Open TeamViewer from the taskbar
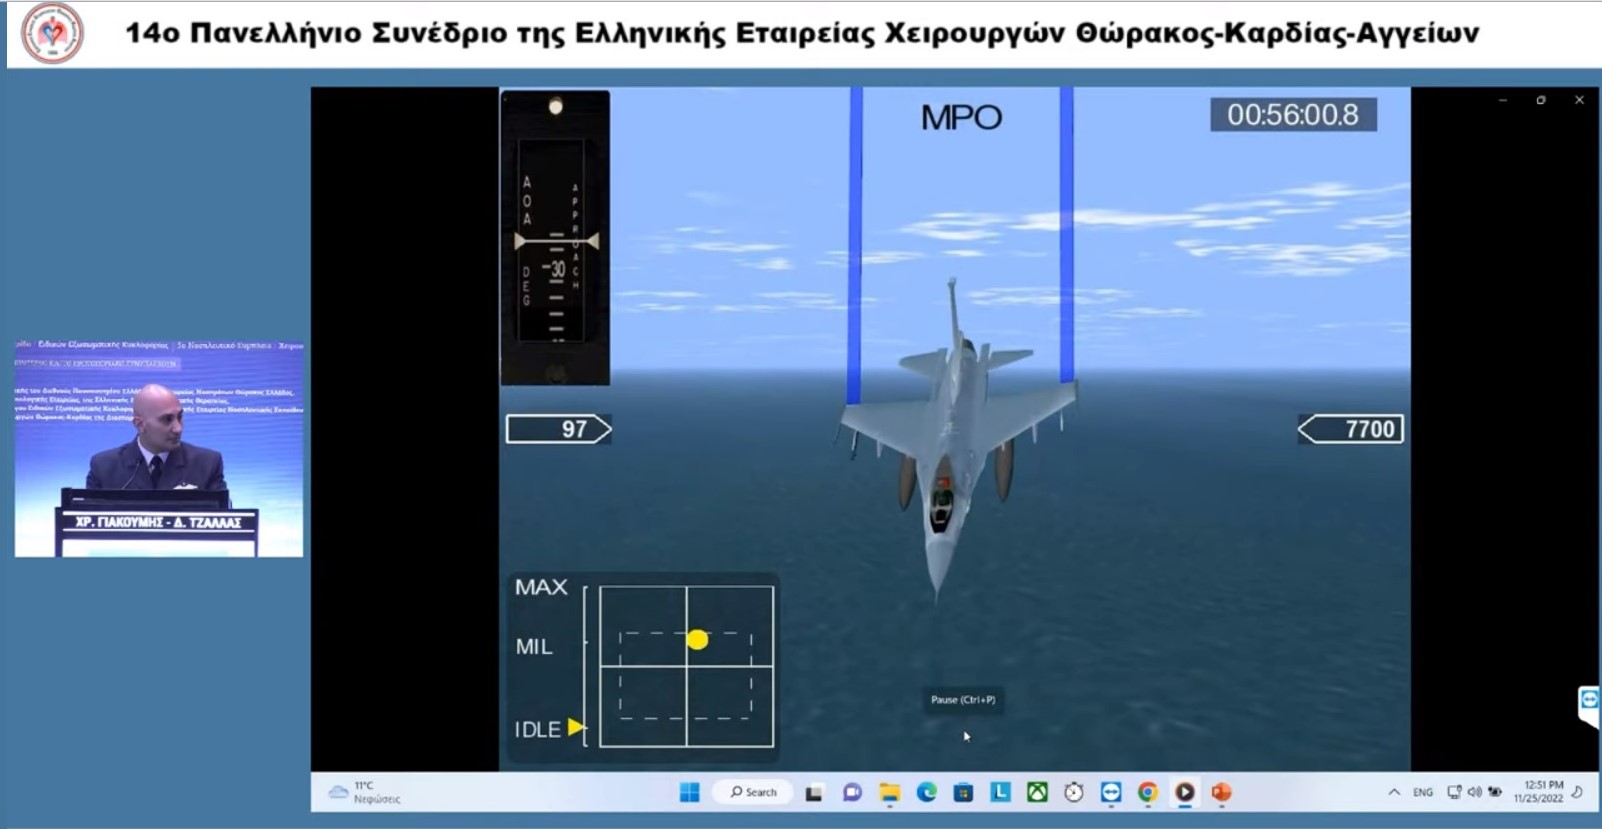Image resolution: width=1602 pixels, height=829 pixels. point(1111,793)
